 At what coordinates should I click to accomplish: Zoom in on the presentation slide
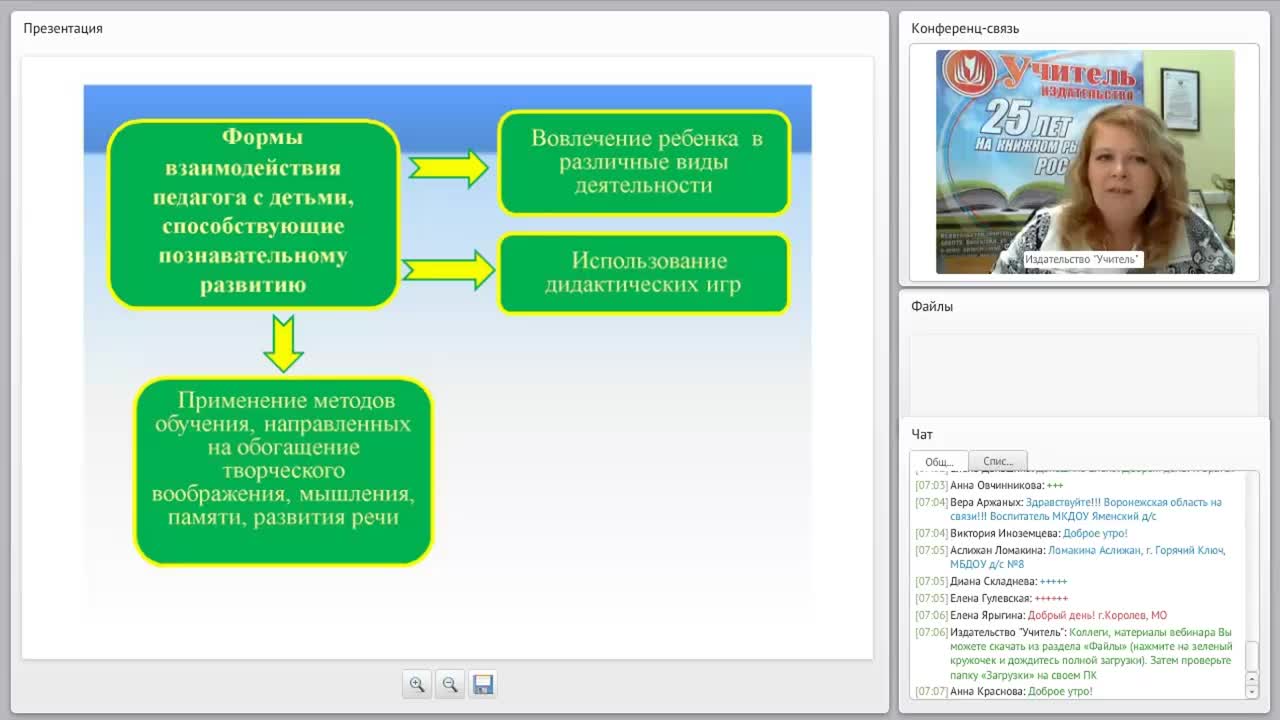[x=417, y=684]
